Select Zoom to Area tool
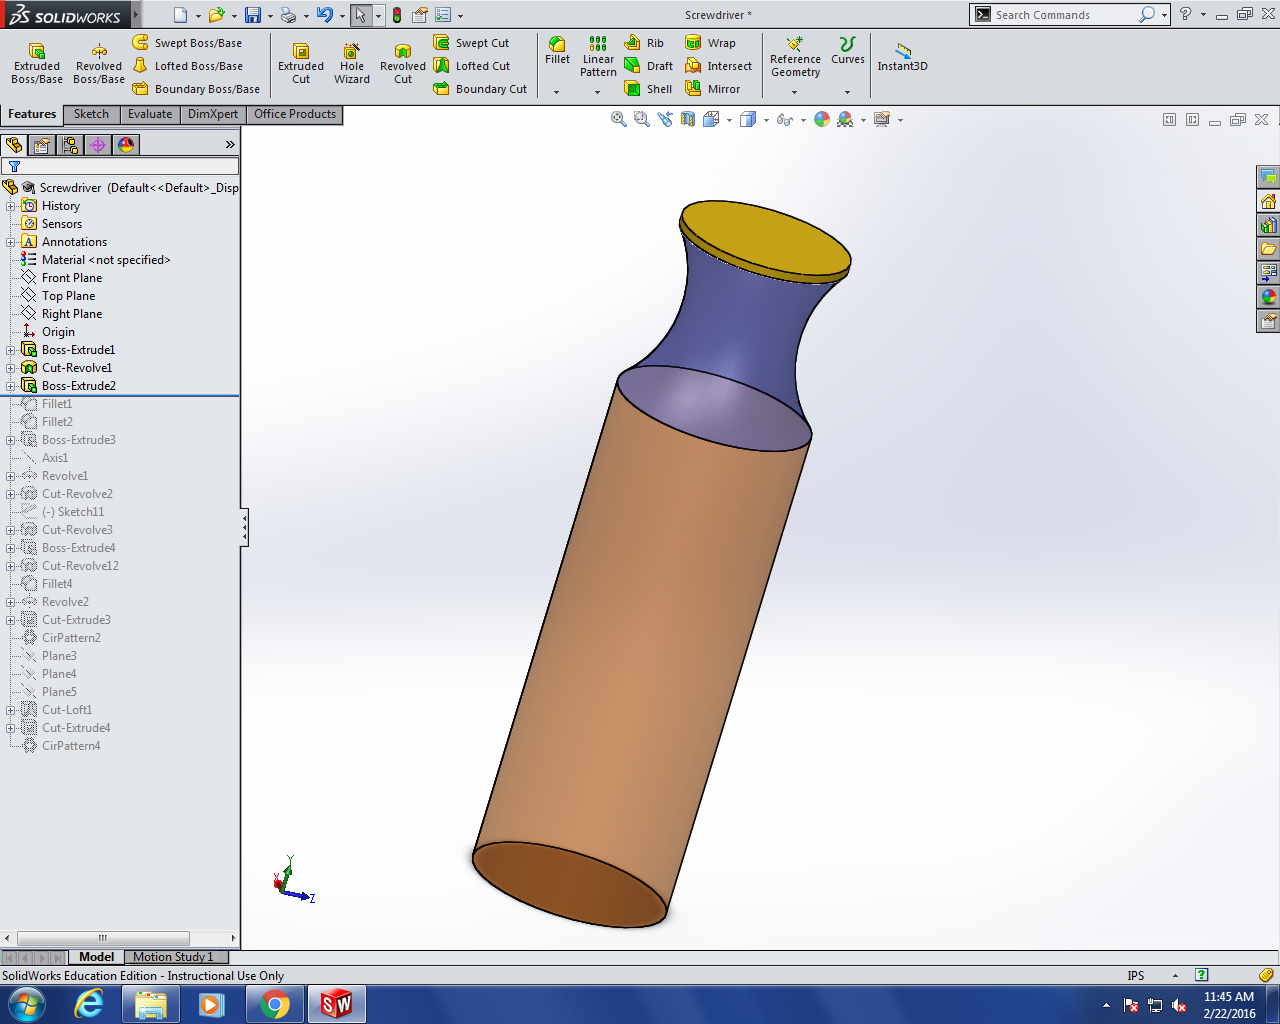 642,119
